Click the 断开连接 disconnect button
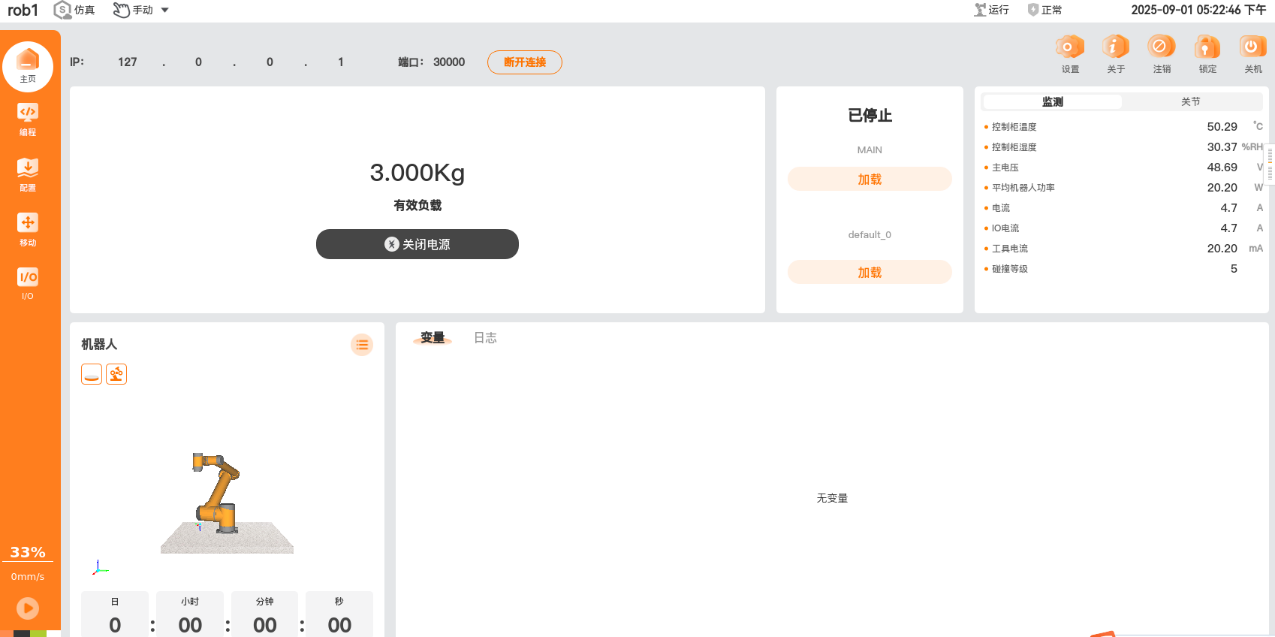Viewport: 1275px width, 637px height. click(x=525, y=62)
